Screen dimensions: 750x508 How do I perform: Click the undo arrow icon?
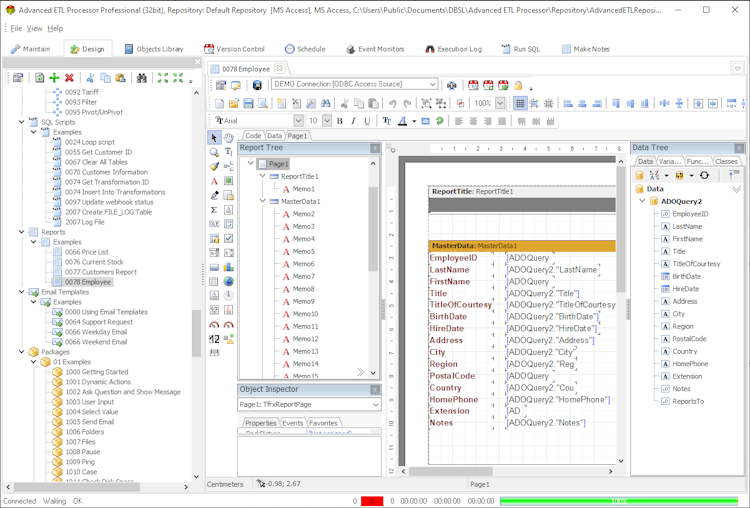(x=392, y=103)
